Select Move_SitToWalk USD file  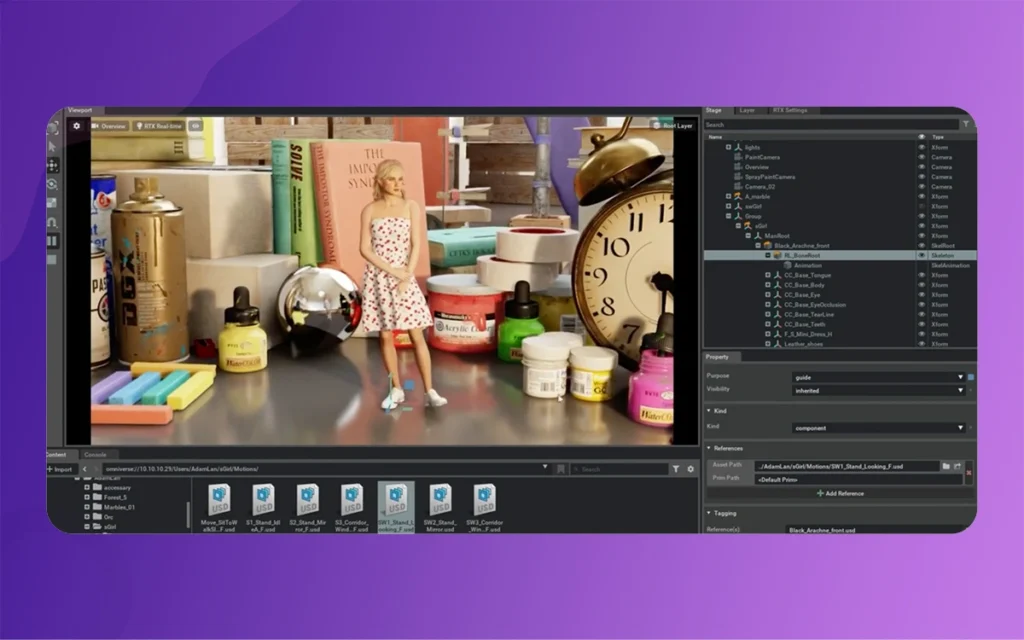click(x=219, y=508)
